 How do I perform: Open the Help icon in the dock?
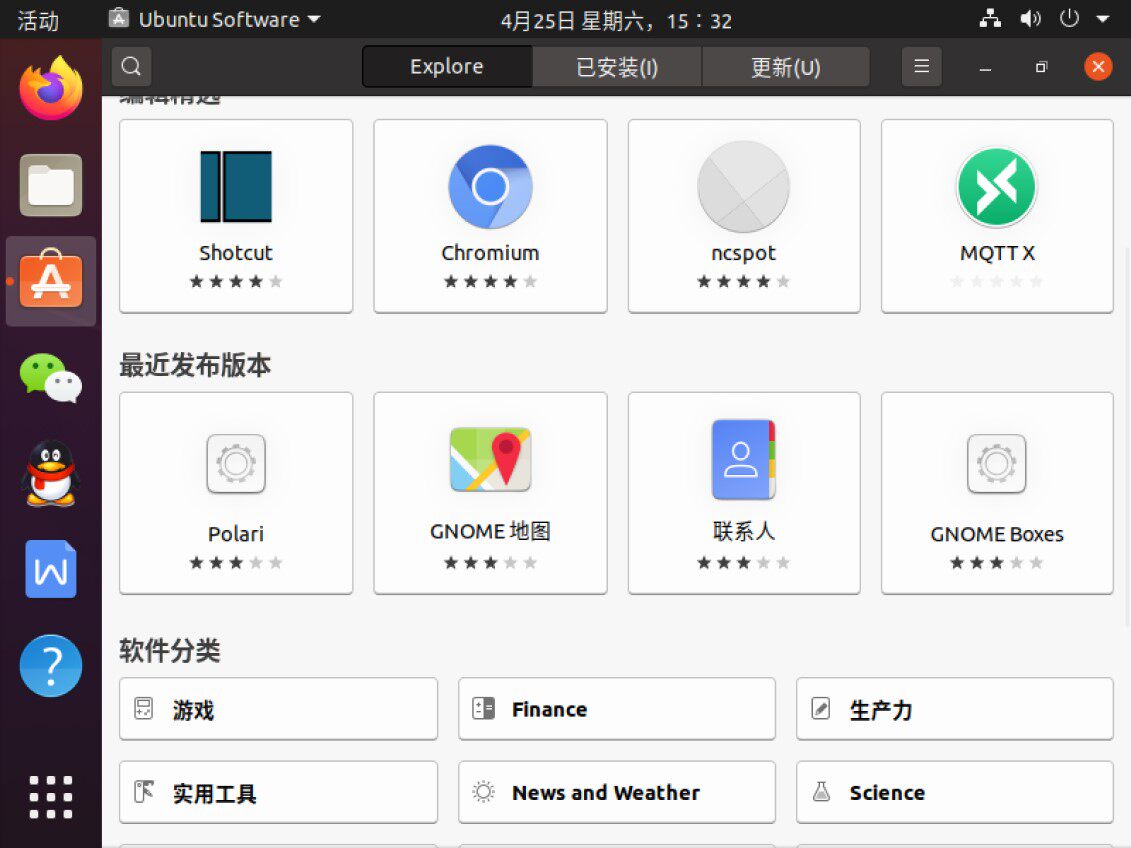pos(50,666)
